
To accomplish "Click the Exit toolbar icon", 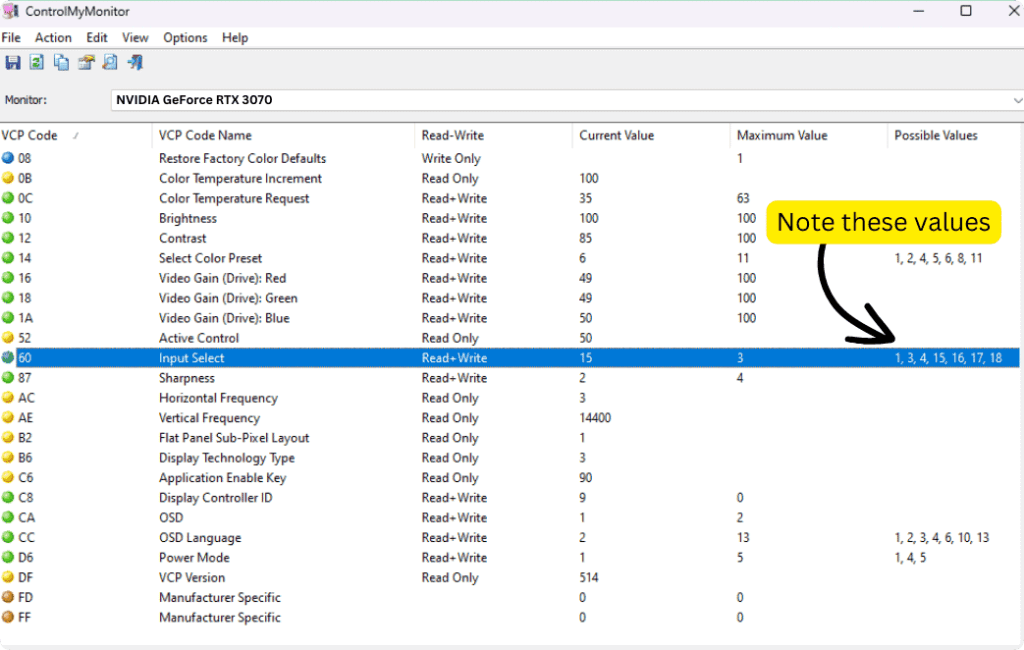I will [133, 62].
